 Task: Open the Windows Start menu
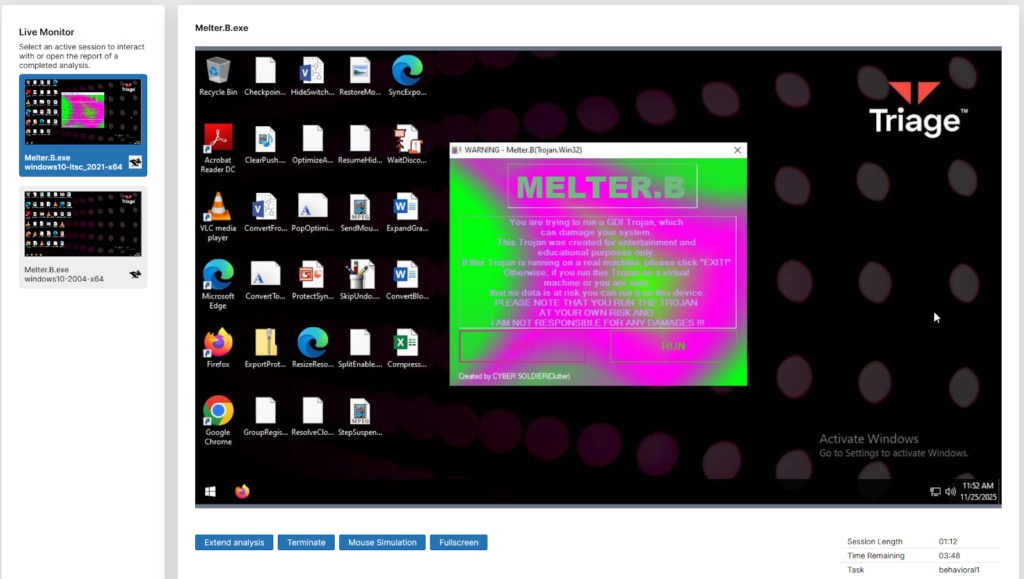(x=211, y=491)
